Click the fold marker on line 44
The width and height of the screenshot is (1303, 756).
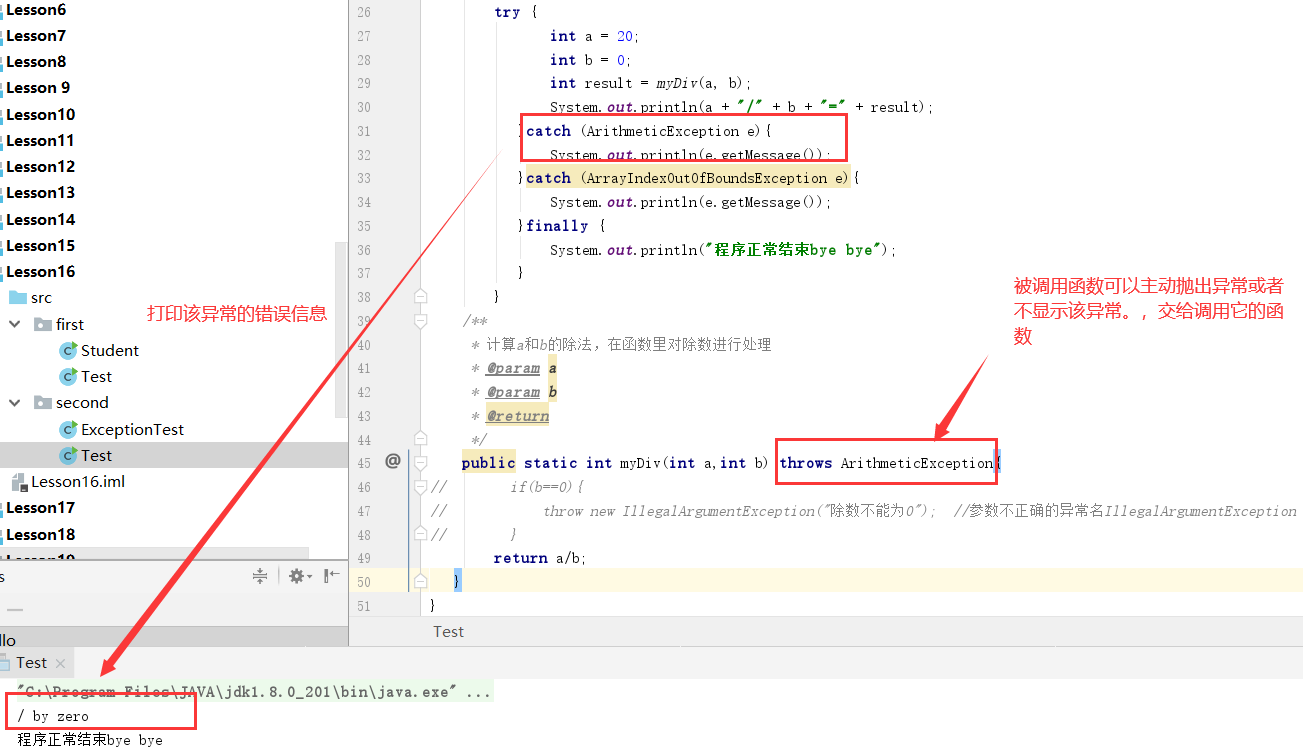(421, 439)
